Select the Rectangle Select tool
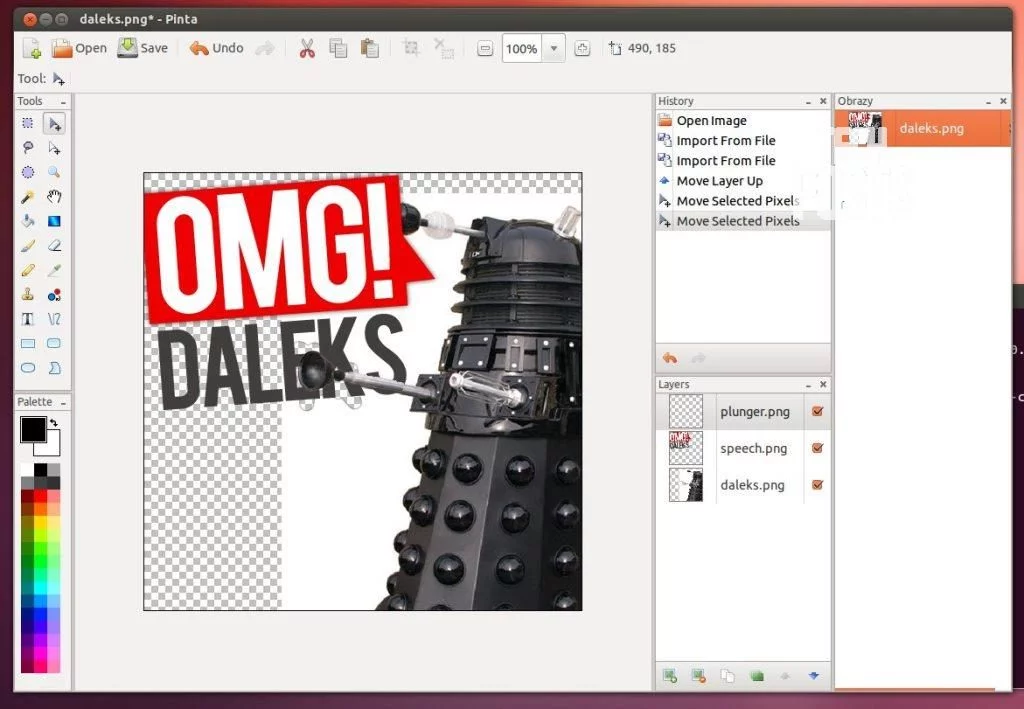The height and width of the screenshot is (709, 1024). [27, 123]
